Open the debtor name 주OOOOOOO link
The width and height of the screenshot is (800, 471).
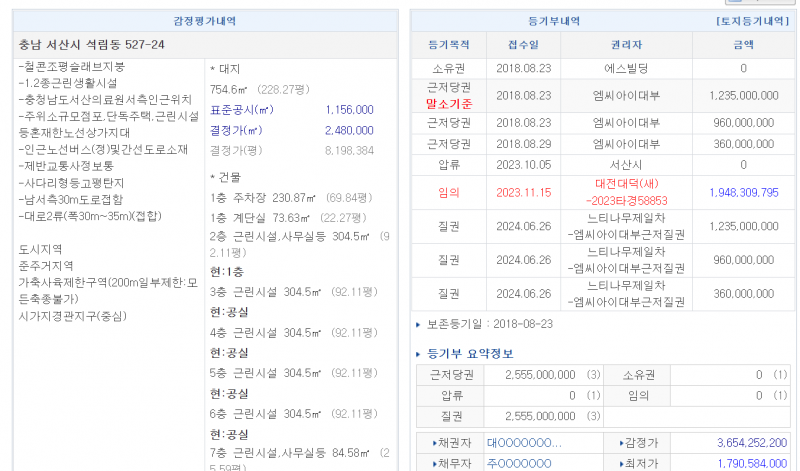520,463
